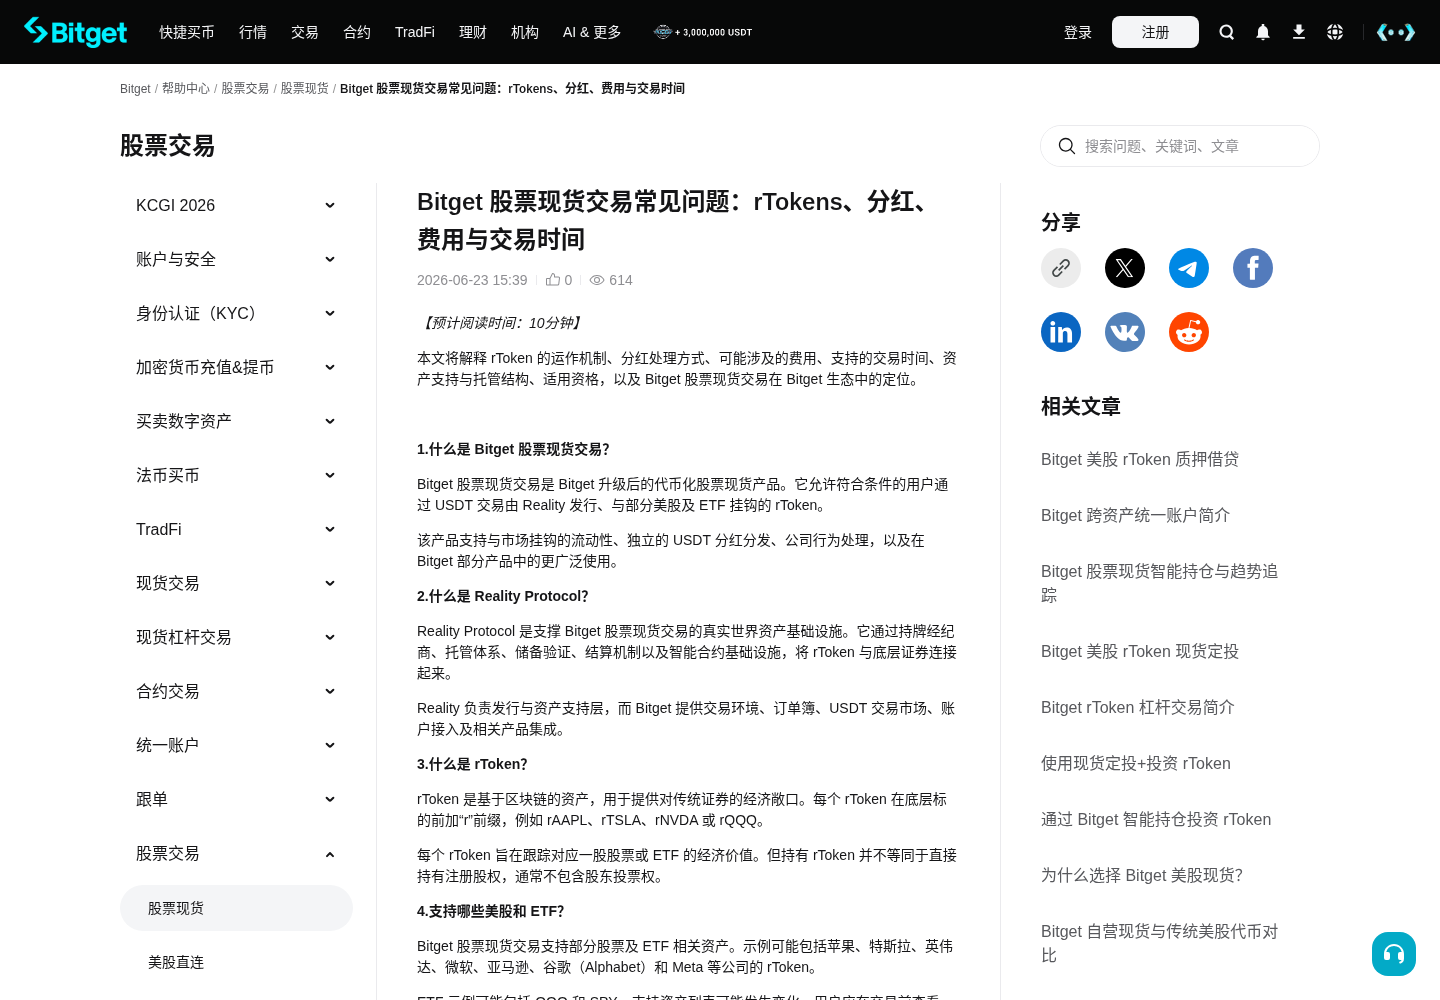Expand the 账户与安全 section
The image size is (1440, 1000).
pos(236,259)
